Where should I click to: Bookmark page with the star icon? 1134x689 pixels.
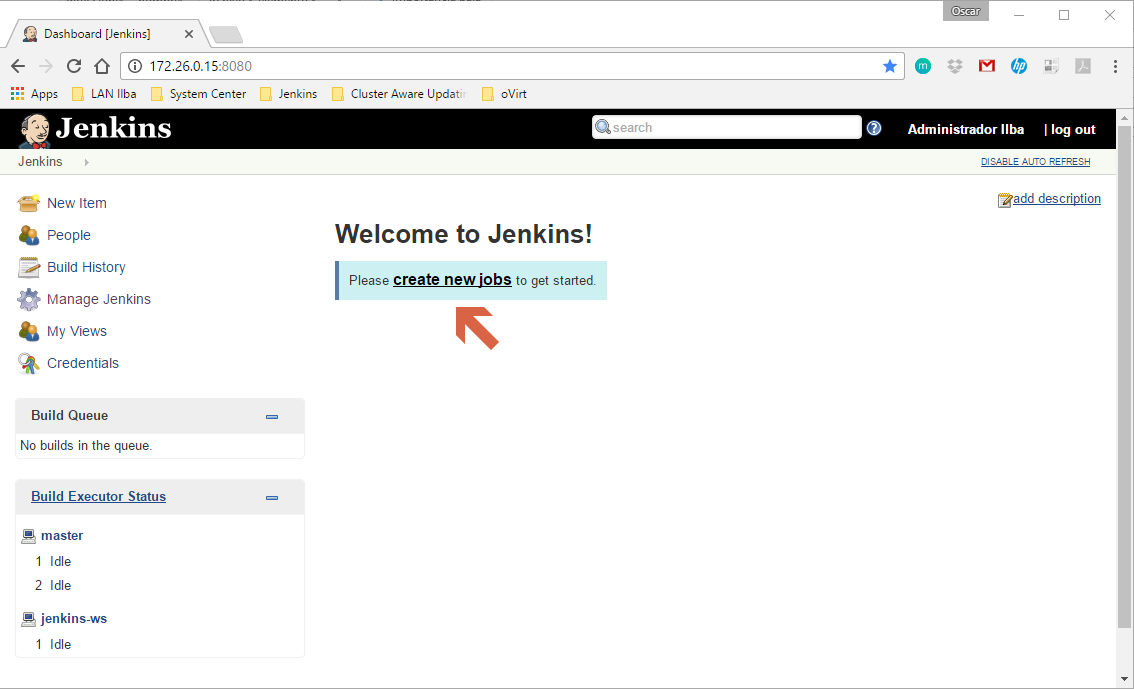[890, 66]
